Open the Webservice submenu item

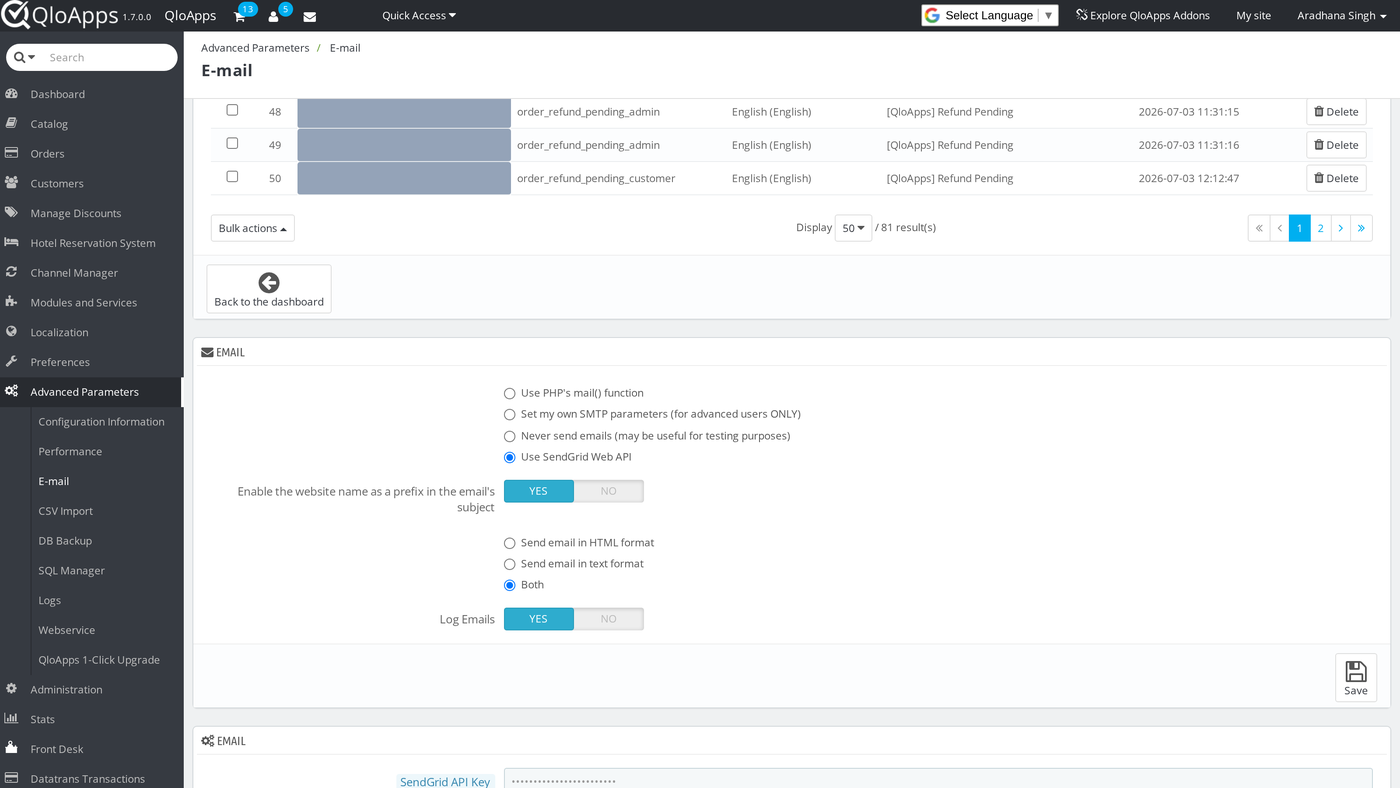(66, 630)
